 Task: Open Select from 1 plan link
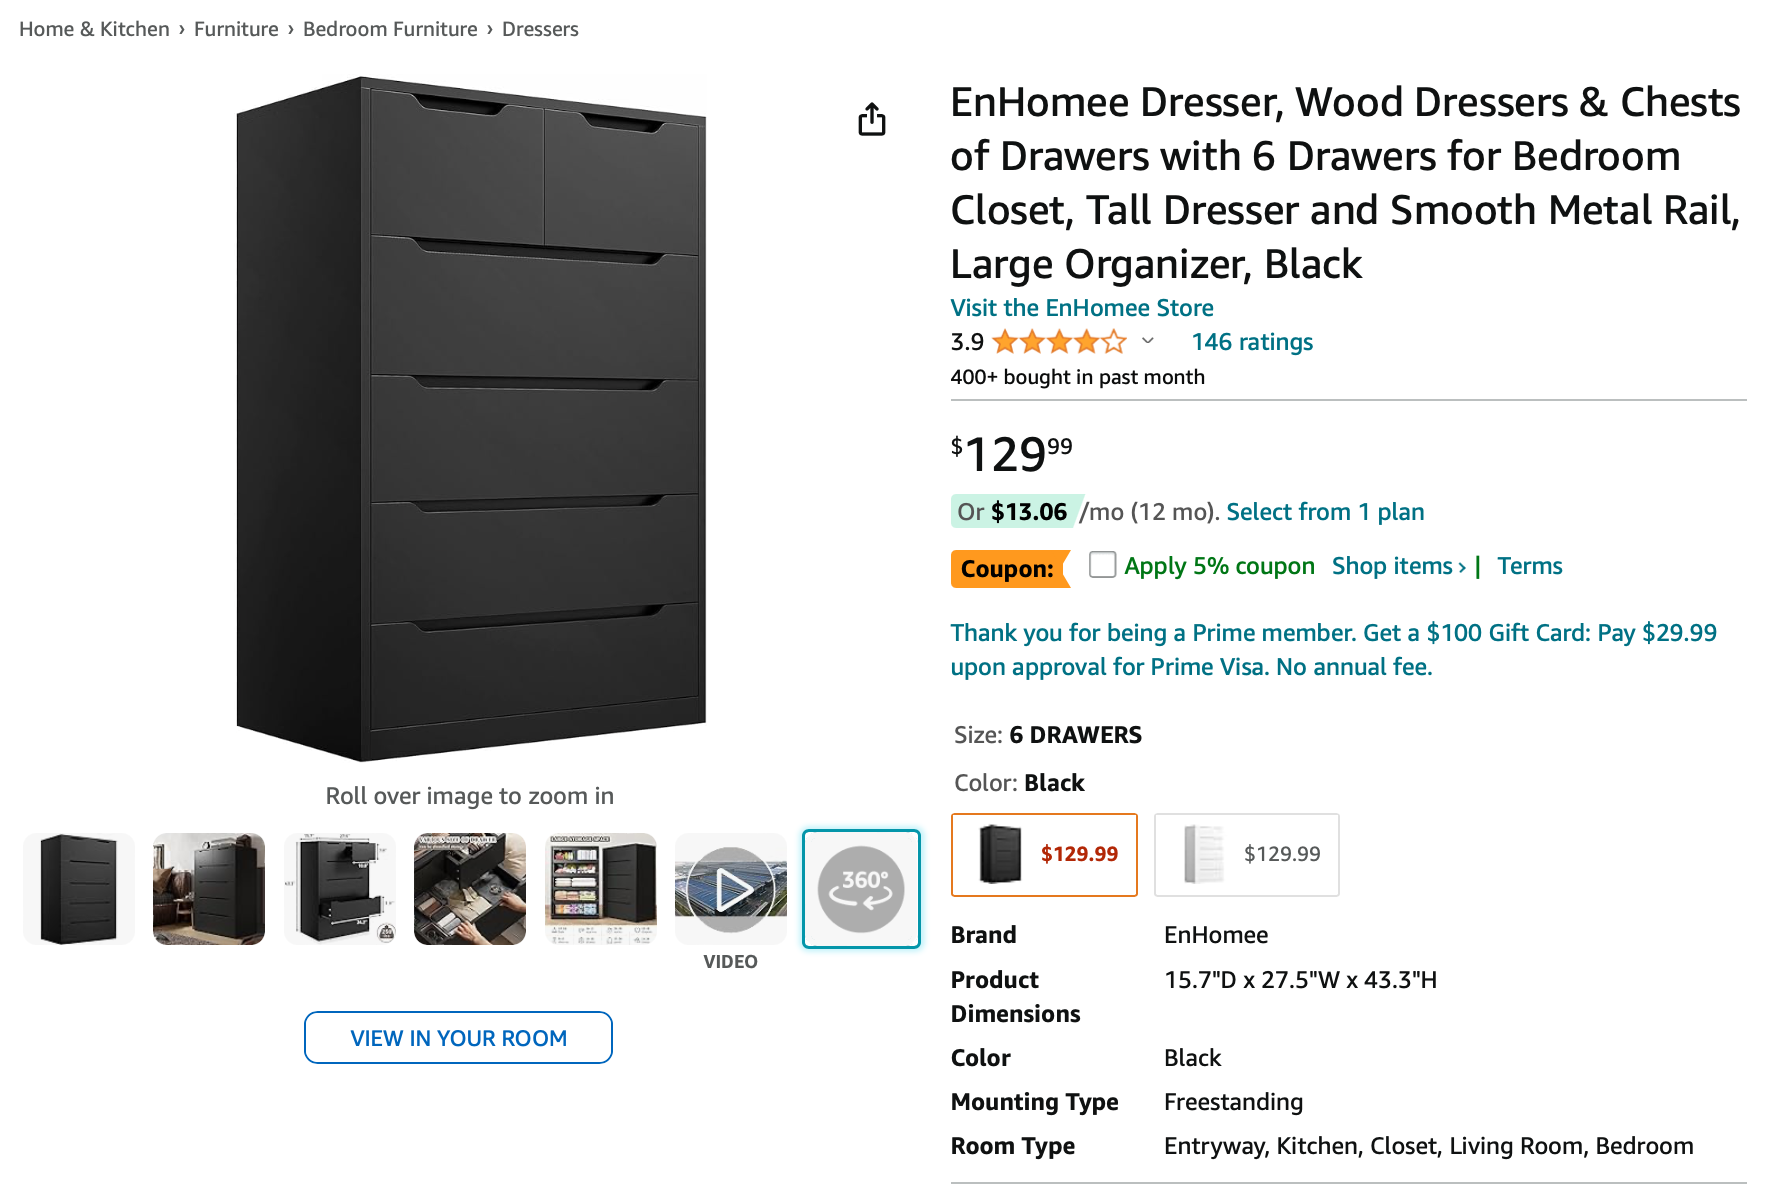(1325, 512)
